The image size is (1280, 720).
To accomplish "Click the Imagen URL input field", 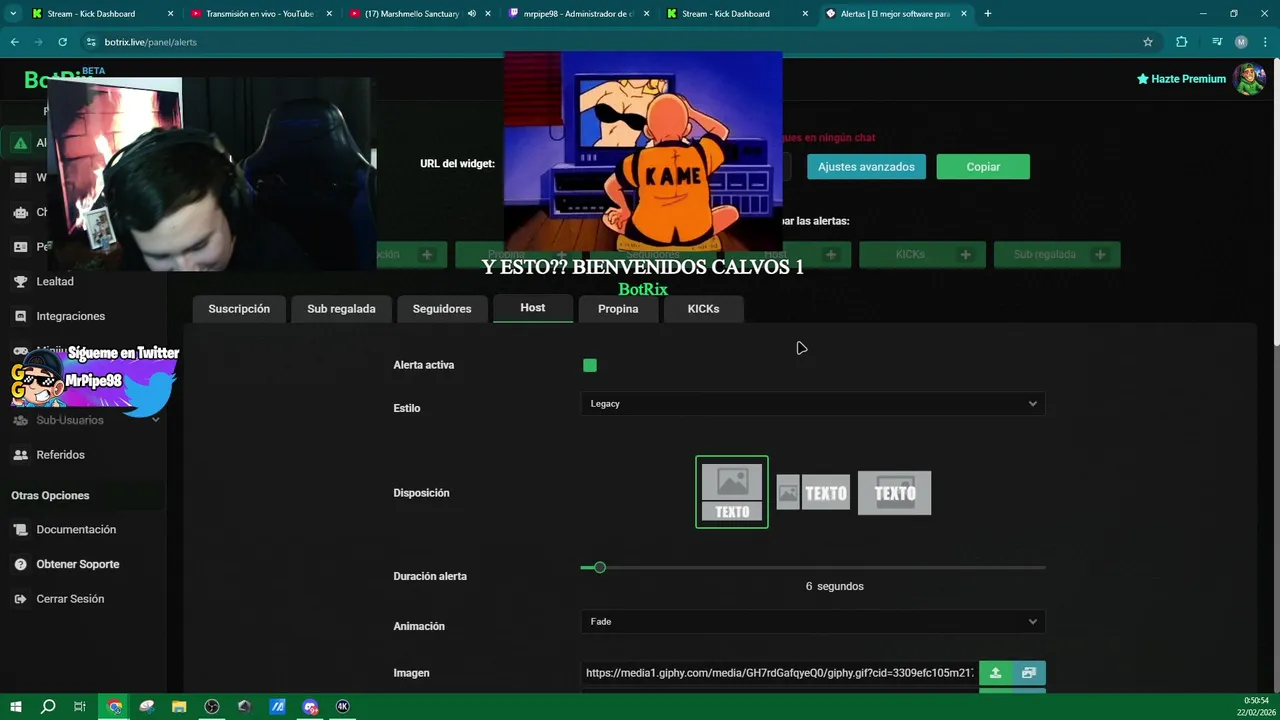I will [779, 673].
